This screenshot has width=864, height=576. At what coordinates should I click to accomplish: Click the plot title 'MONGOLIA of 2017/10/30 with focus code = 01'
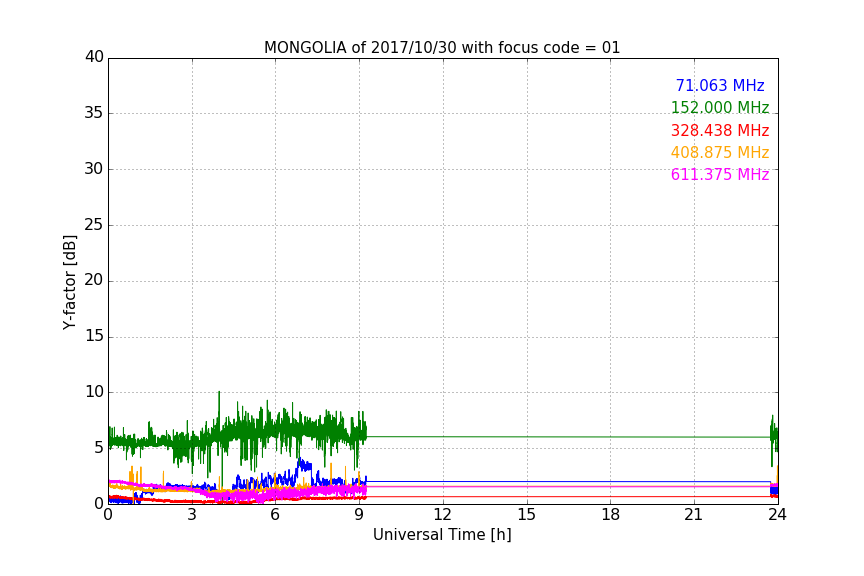tap(442, 47)
